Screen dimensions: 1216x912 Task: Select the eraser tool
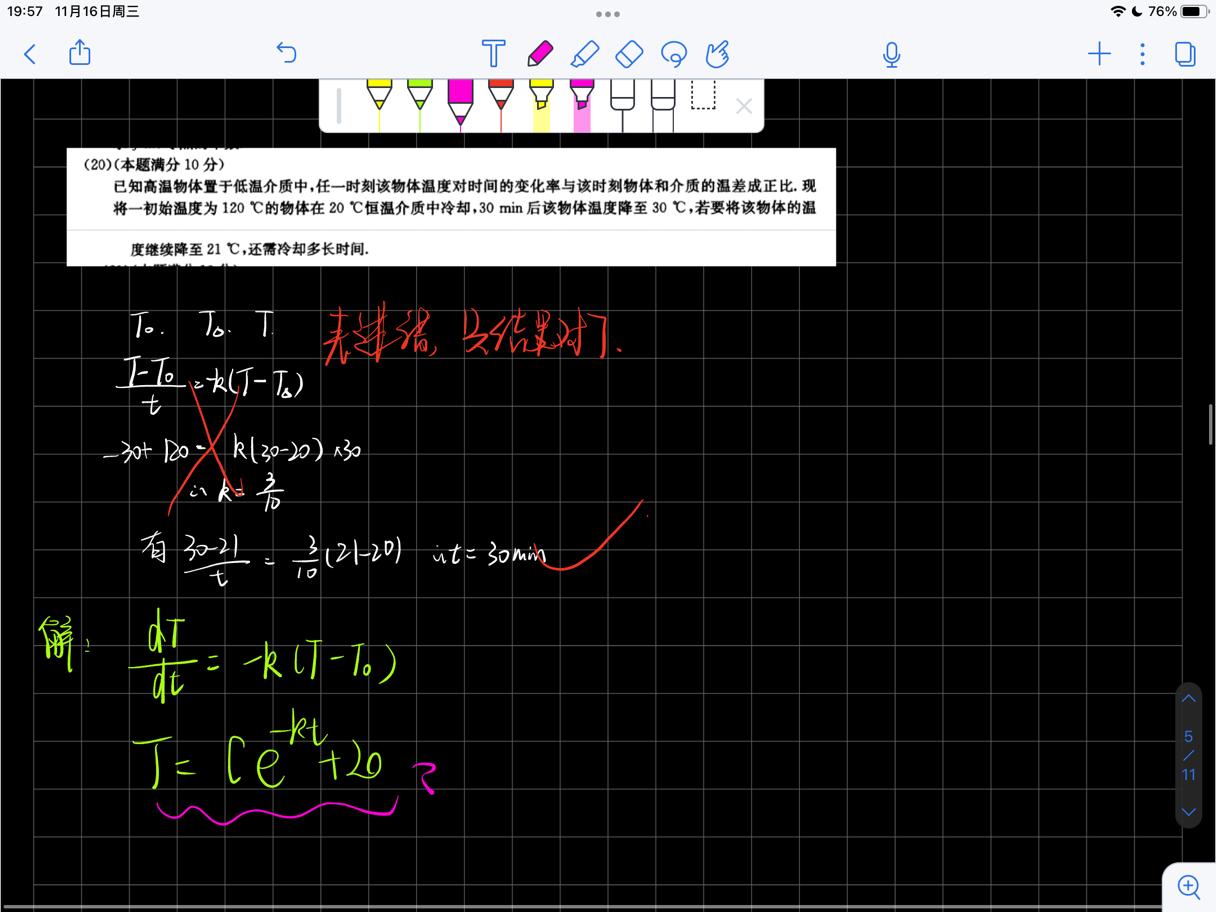pyautogui.click(x=629, y=53)
